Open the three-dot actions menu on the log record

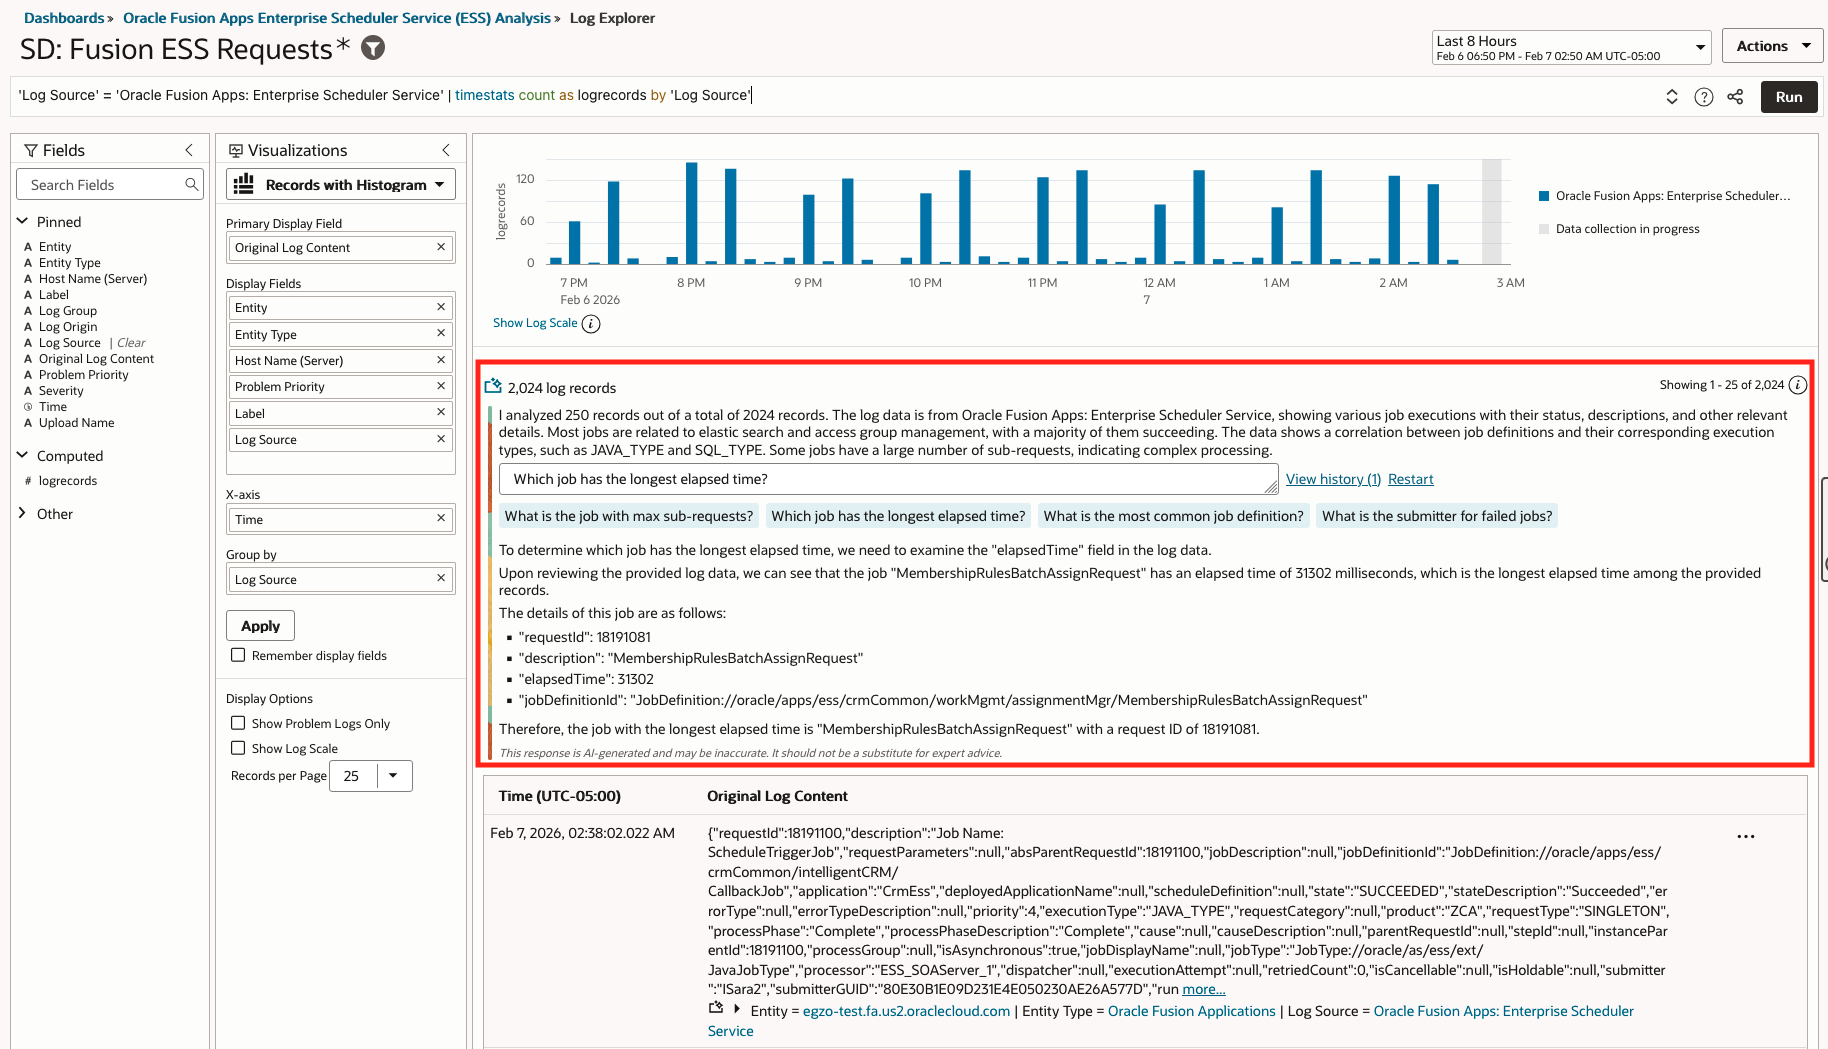1746,836
